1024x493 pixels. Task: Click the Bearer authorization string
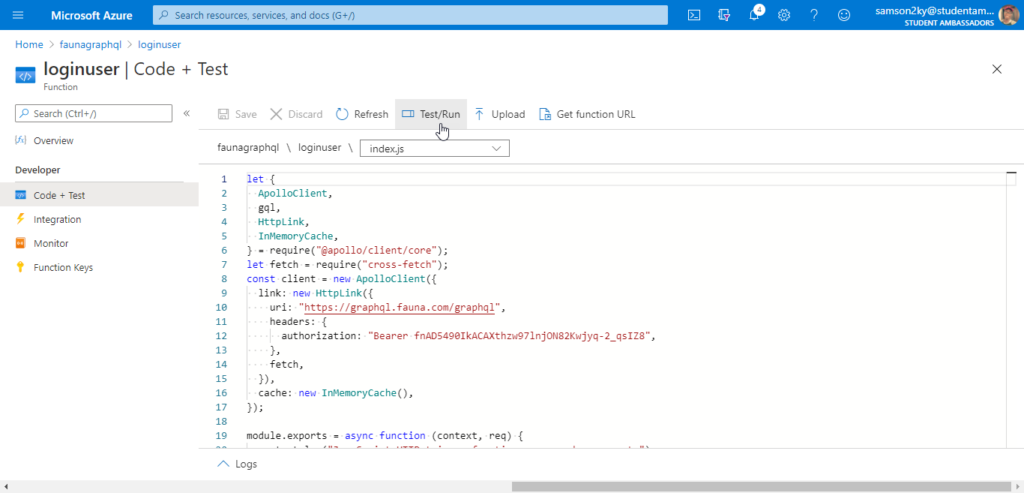pos(511,336)
